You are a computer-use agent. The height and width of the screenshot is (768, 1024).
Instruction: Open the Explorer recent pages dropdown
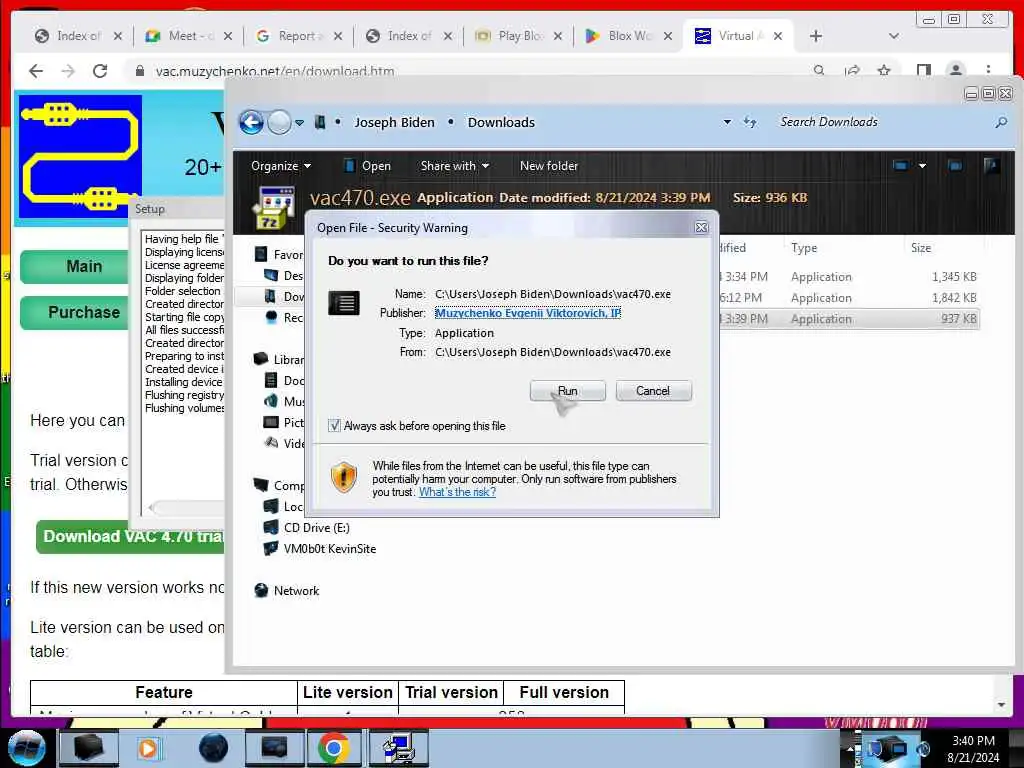[299, 122]
